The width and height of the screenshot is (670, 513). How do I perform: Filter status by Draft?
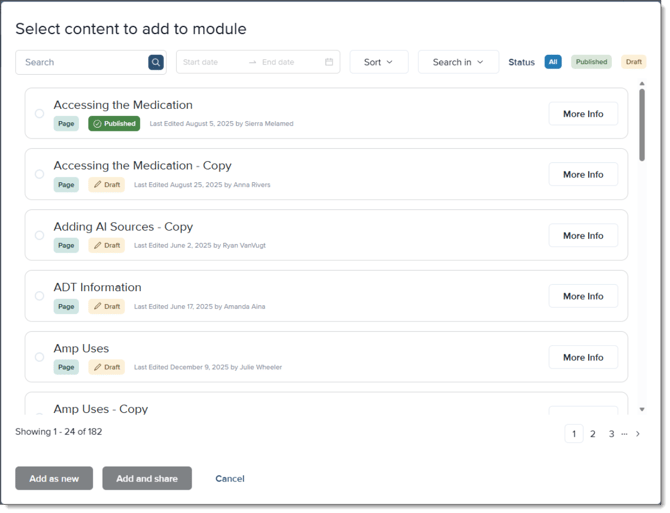[x=634, y=62]
